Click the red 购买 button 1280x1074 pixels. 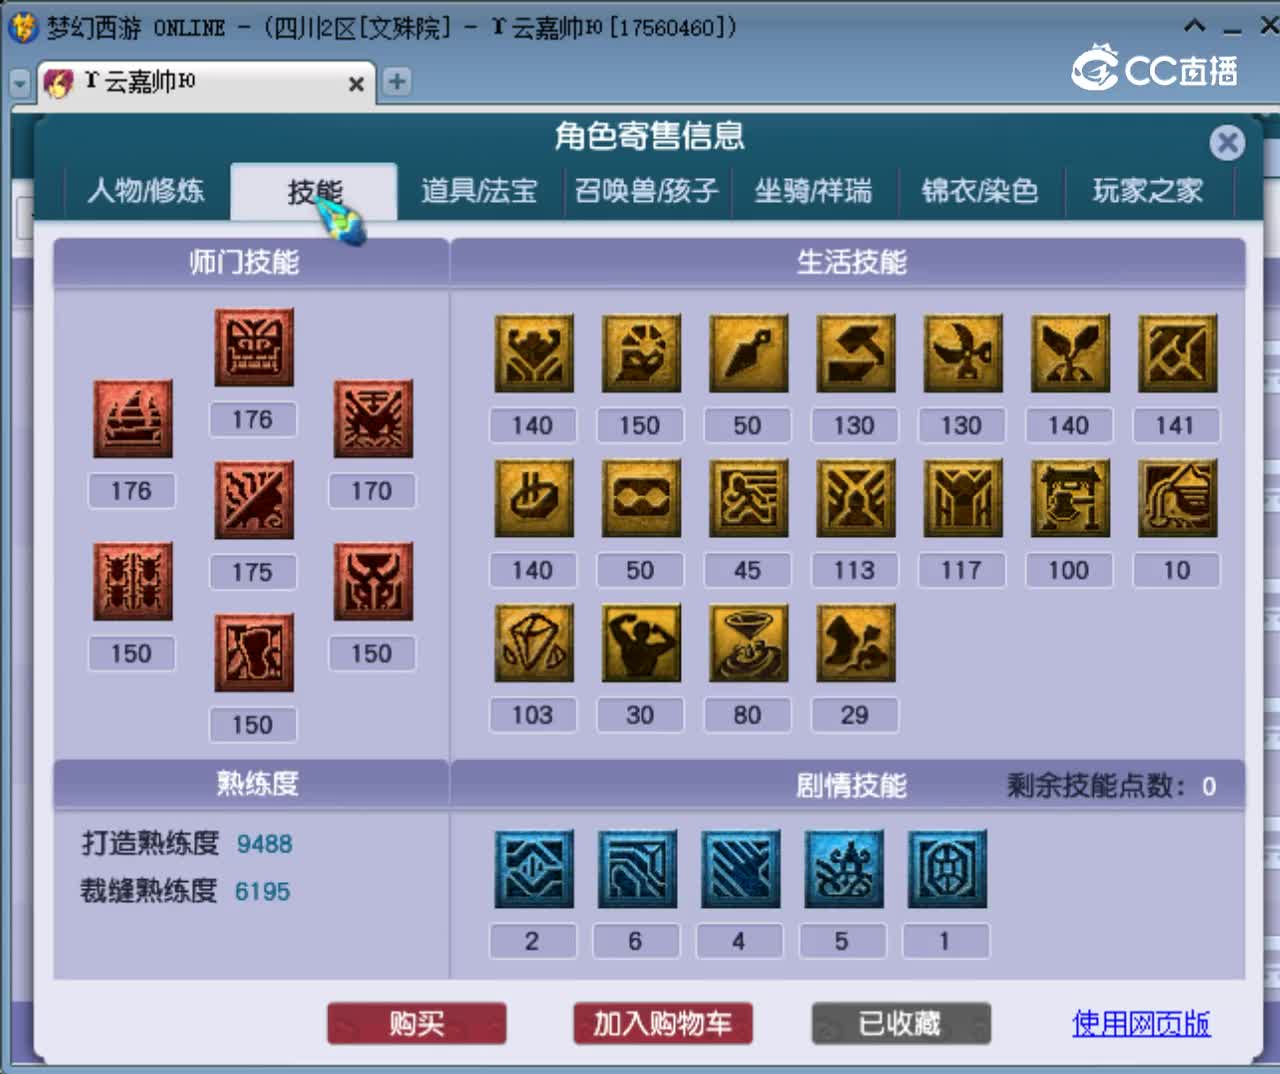(x=417, y=1023)
